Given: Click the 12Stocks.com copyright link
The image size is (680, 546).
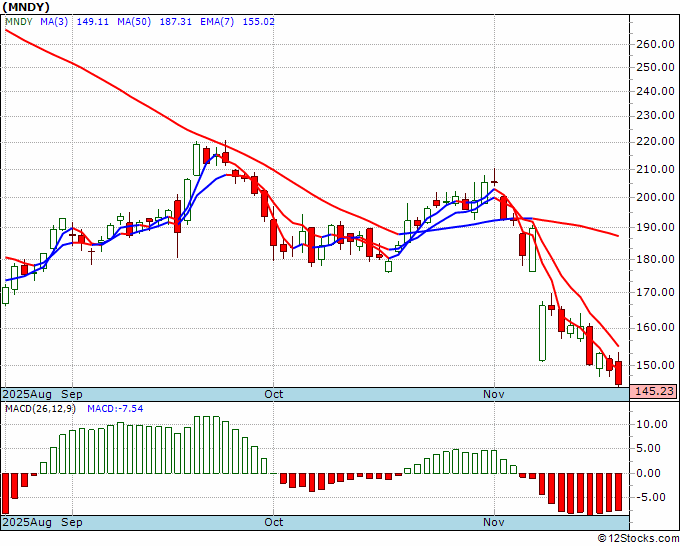Looking at the screenshot, I should [x=638, y=539].
